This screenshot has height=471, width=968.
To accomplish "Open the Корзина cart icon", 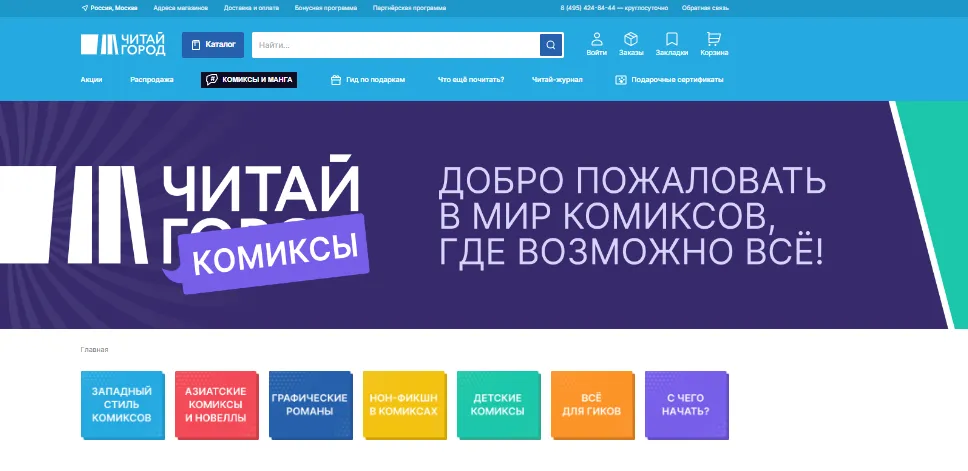I will tap(714, 44).
